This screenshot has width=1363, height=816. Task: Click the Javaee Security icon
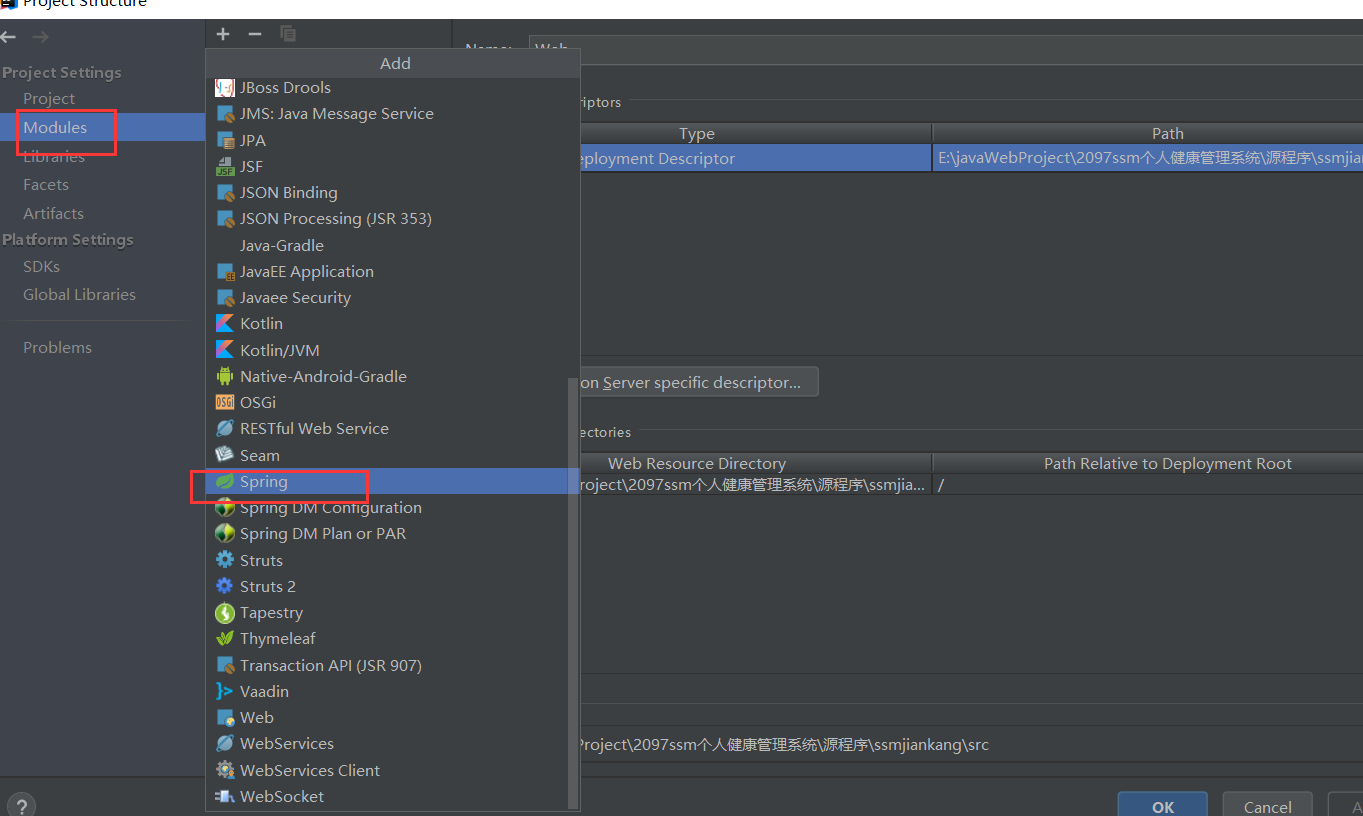225,298
